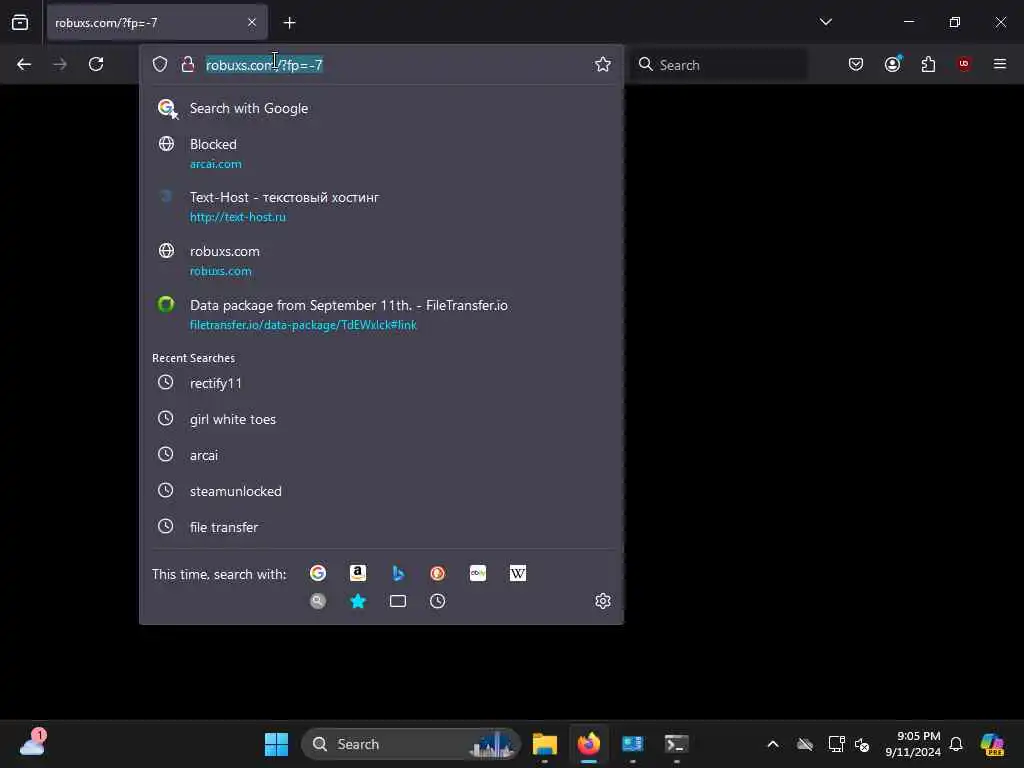Reload the current page
The image size is (1024, 768).
click(x=96, y=64)
